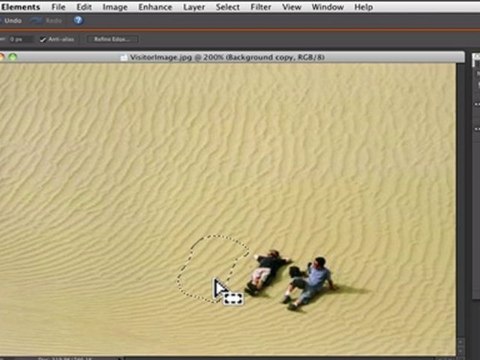Open the Edit menu
The width and height of the screenshot is (480, 360).
(84, 7)
